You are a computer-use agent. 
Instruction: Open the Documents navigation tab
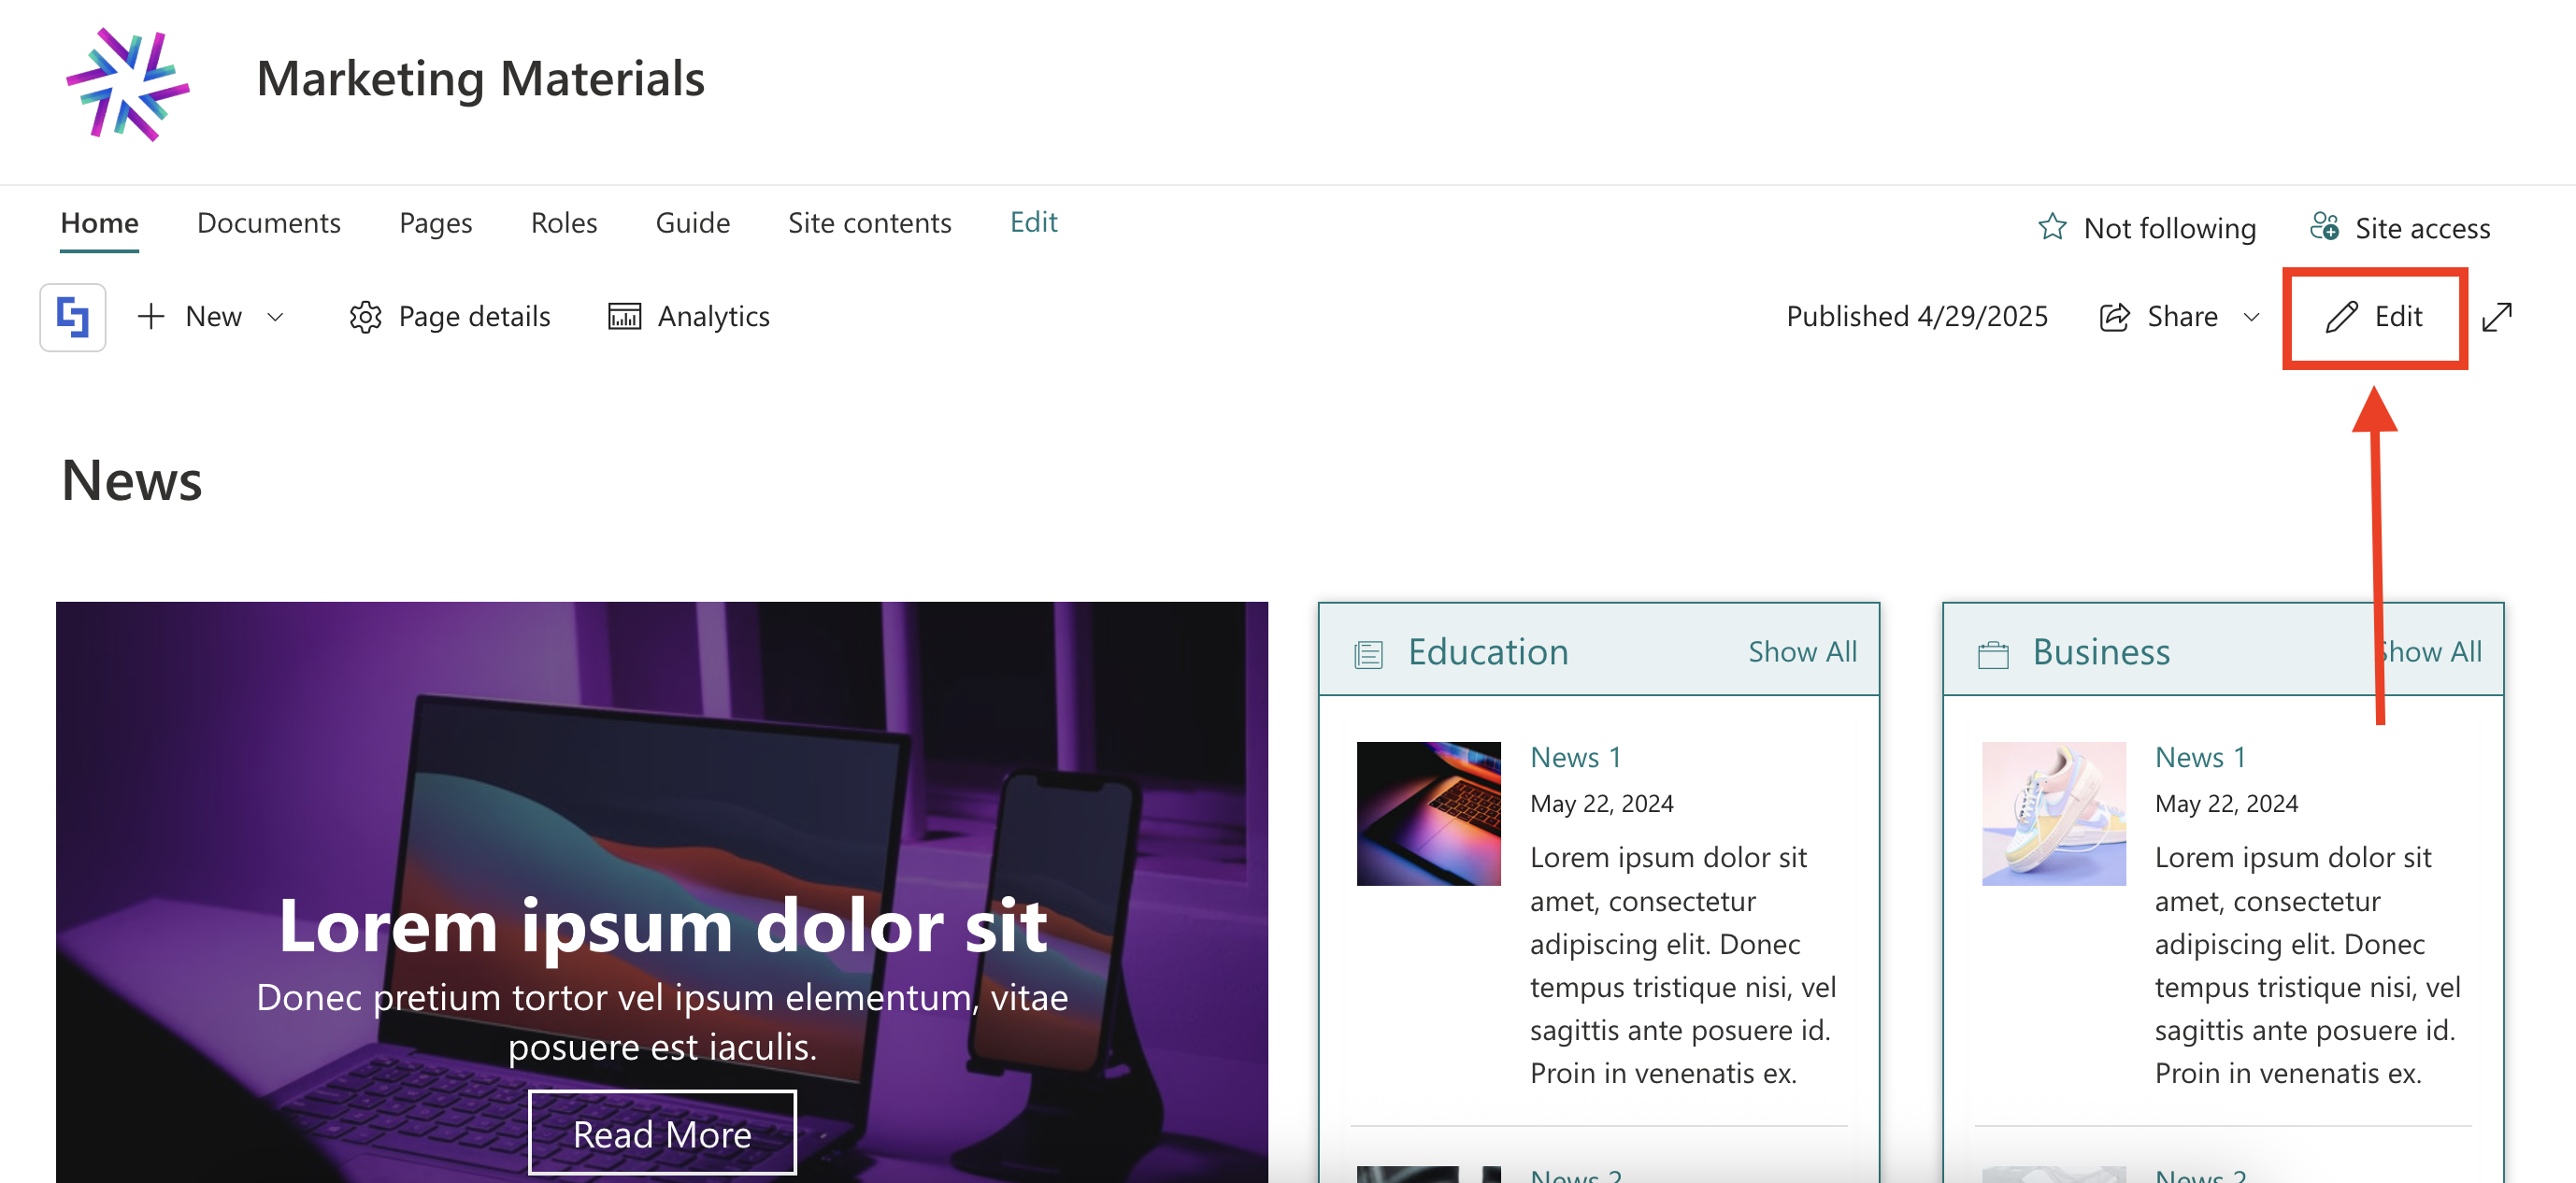[268, 222]
